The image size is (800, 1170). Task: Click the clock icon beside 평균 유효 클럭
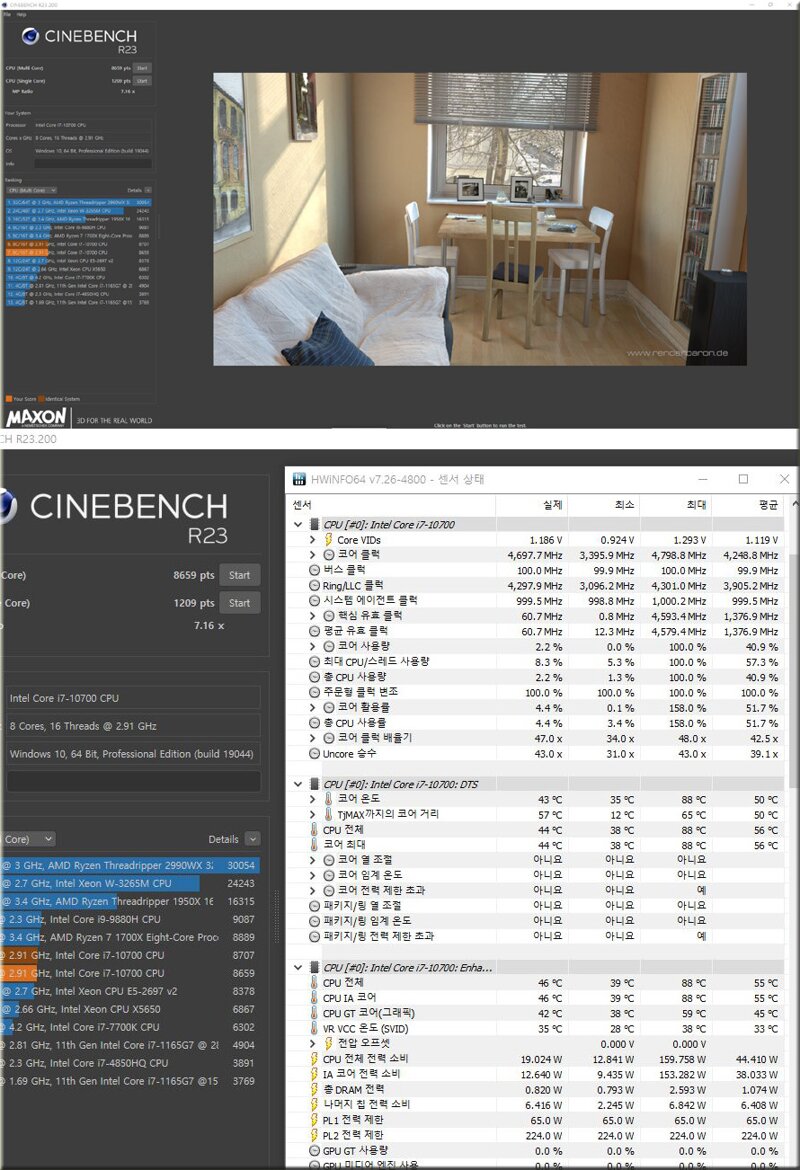[x=314, y=631]
